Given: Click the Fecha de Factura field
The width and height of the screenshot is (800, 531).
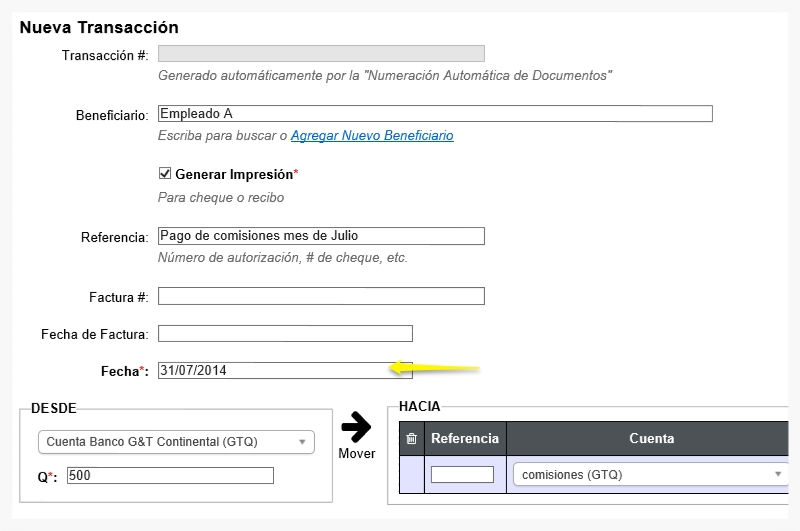Looking at the screenshot, I should (285, 334).
